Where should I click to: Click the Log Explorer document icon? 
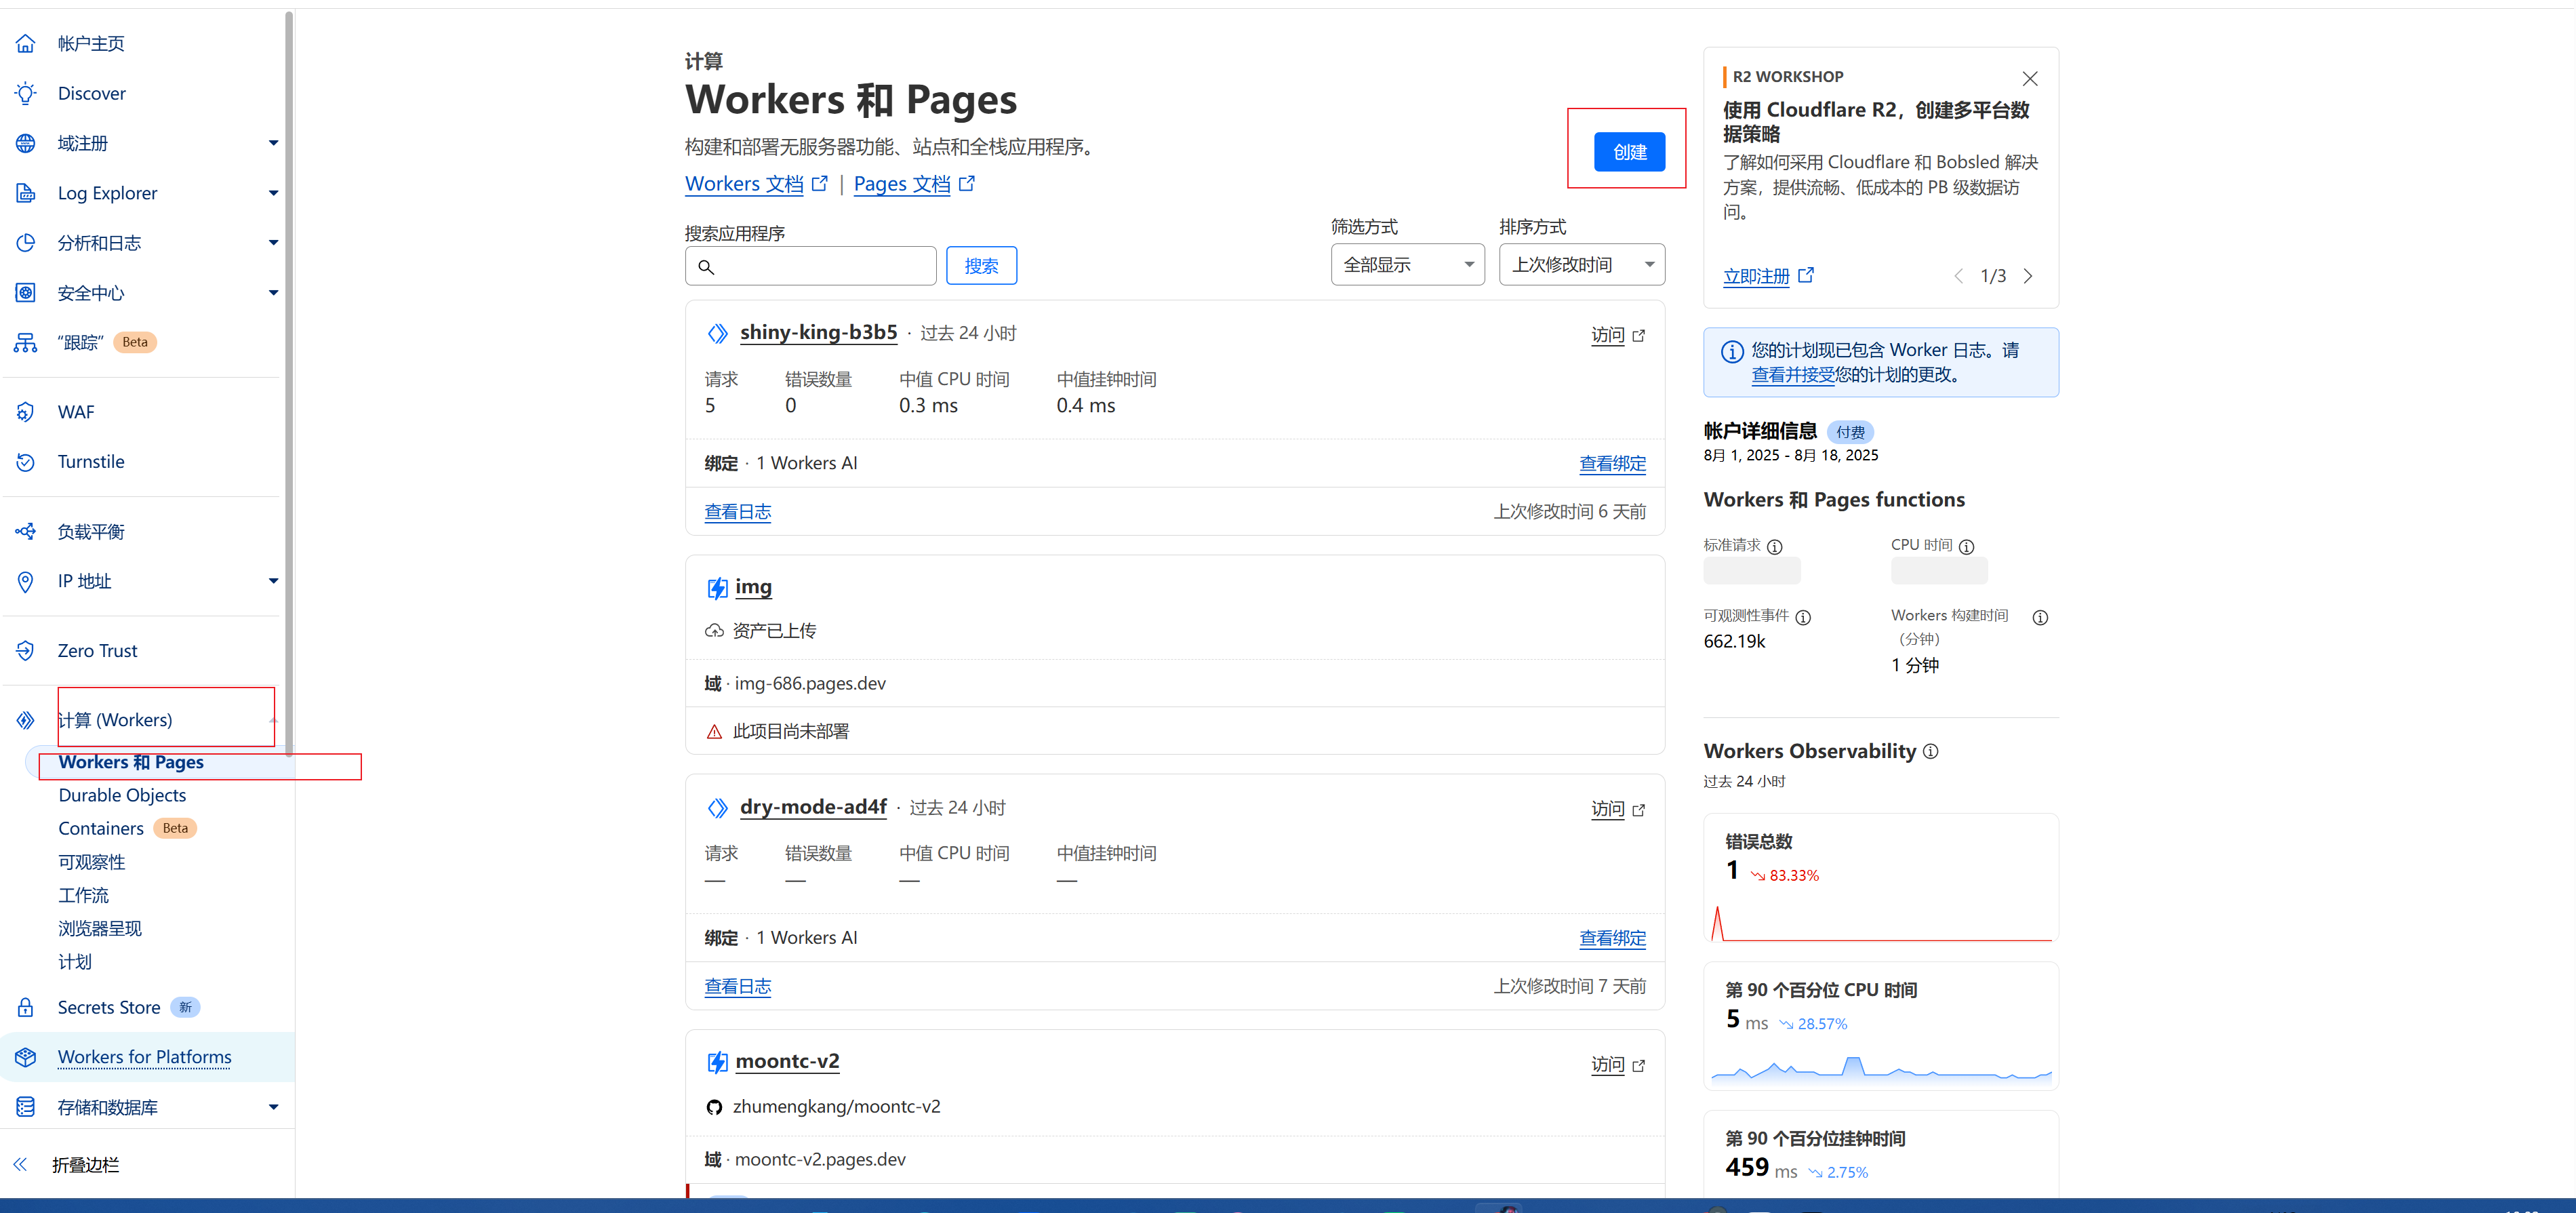coord(25,193)
